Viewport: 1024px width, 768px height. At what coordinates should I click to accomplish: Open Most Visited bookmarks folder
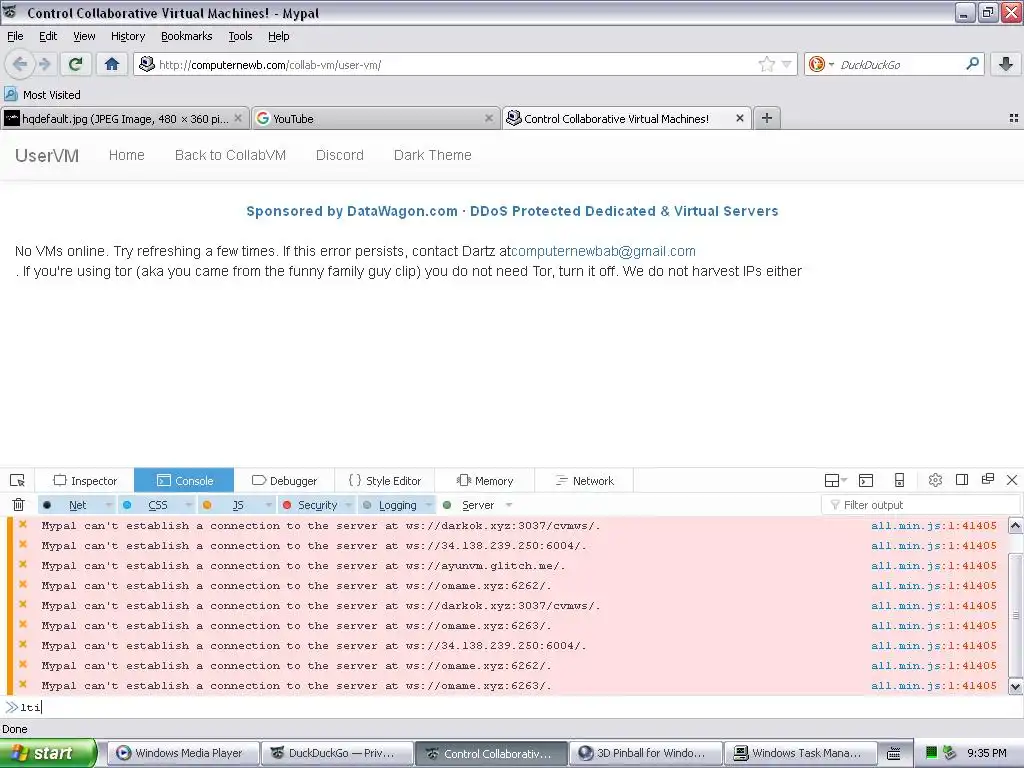[x=43, y=95]
